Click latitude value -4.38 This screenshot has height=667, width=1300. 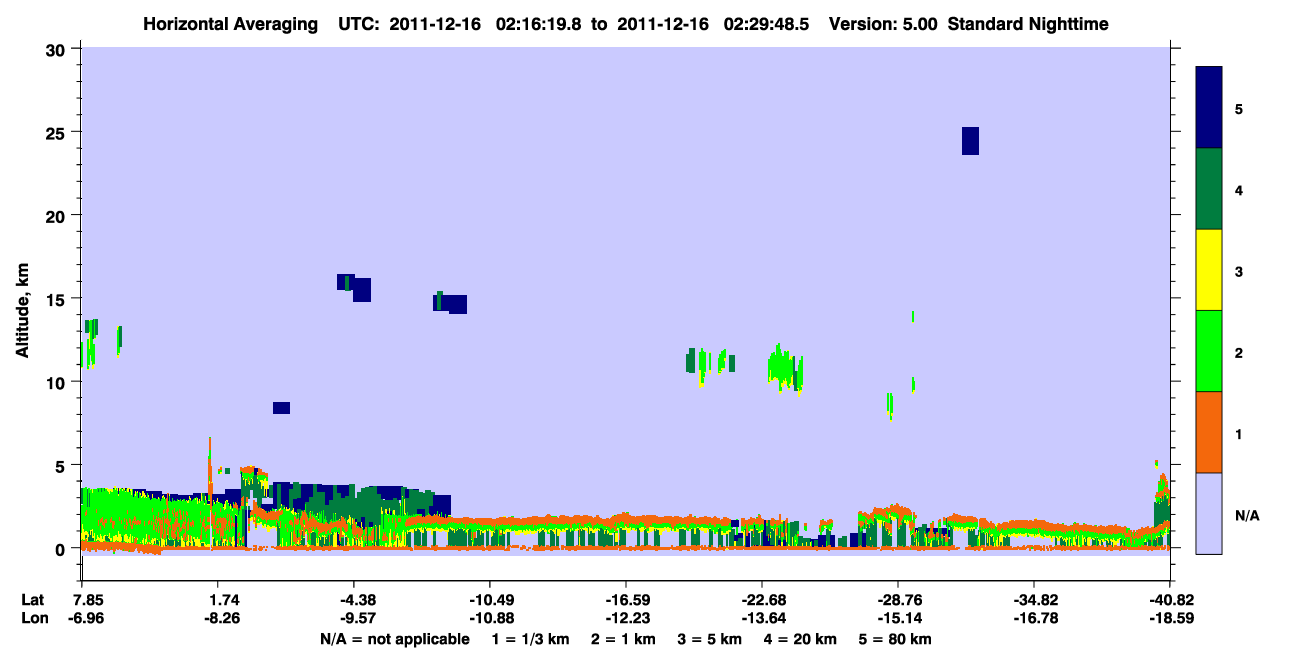(x=353, y=600)
